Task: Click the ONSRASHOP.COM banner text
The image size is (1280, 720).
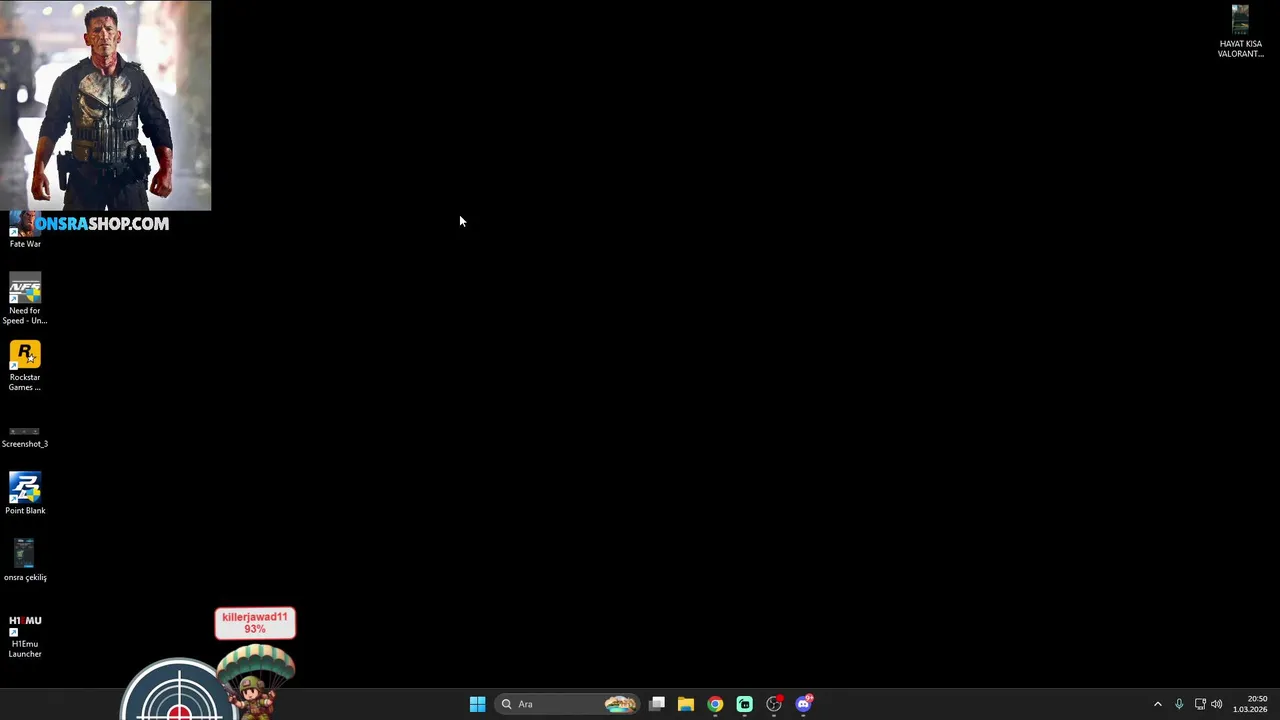Action: coord(102,224)
